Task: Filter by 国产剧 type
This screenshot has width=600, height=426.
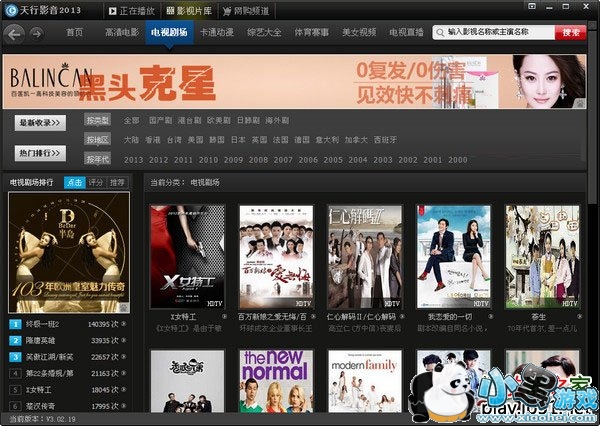Action: [160, 121]
